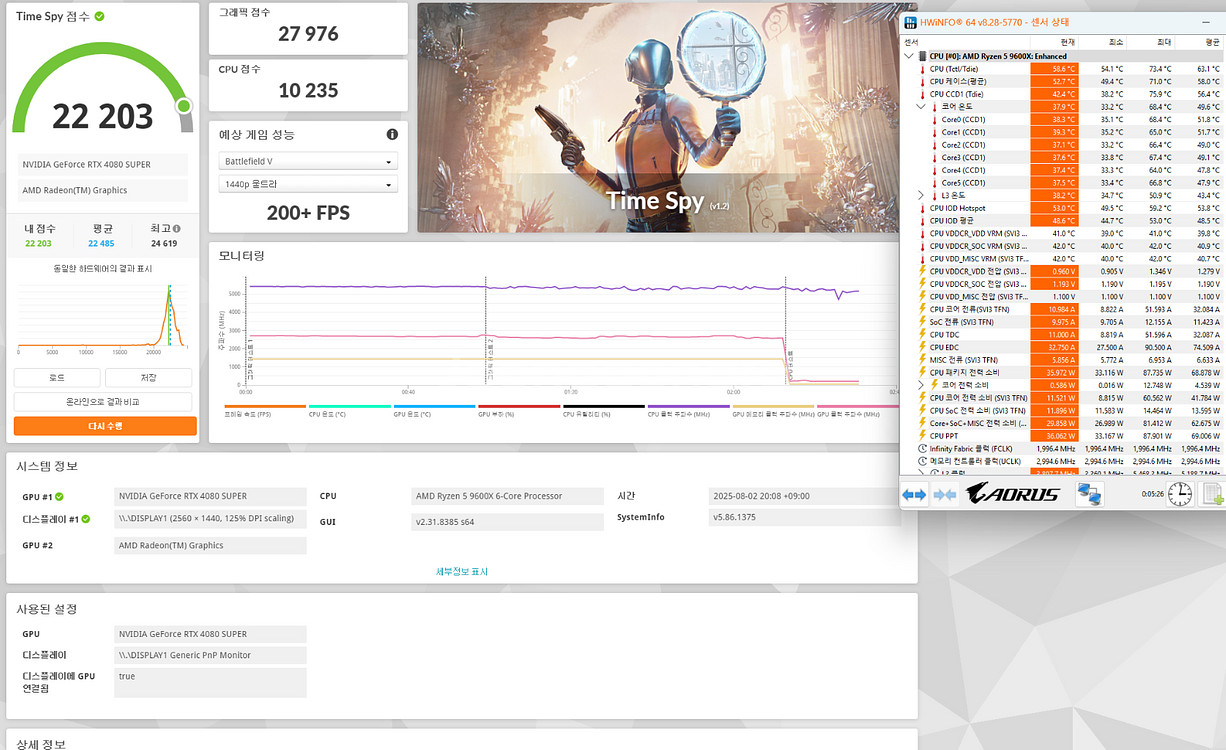Click green check badge beside 디스플레이 #1
The height and width of the screenshot is (750, 1226).
86,519
